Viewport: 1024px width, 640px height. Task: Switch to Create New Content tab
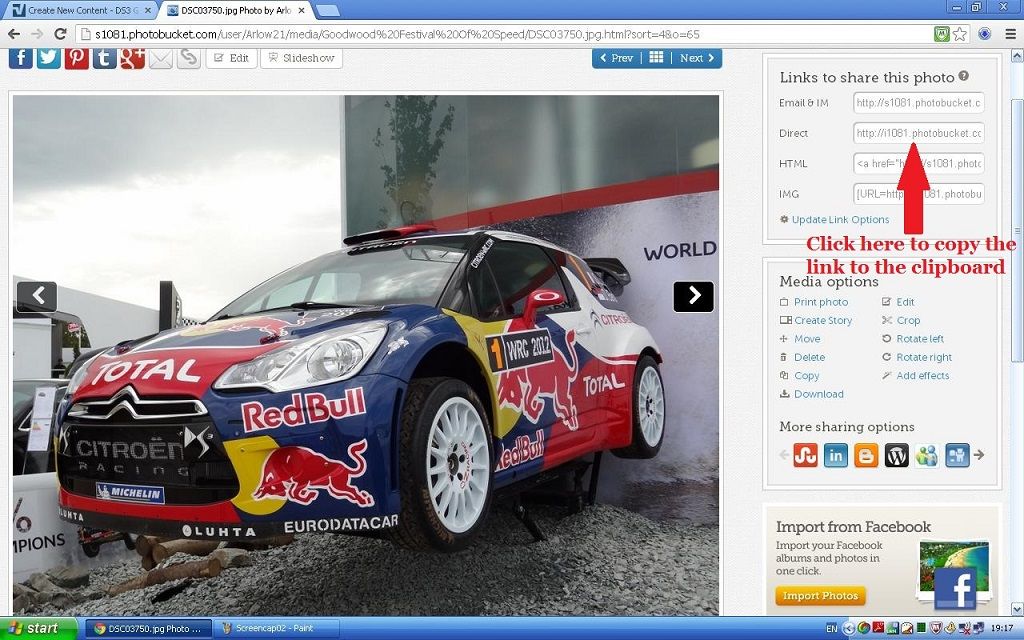(83, 10)
